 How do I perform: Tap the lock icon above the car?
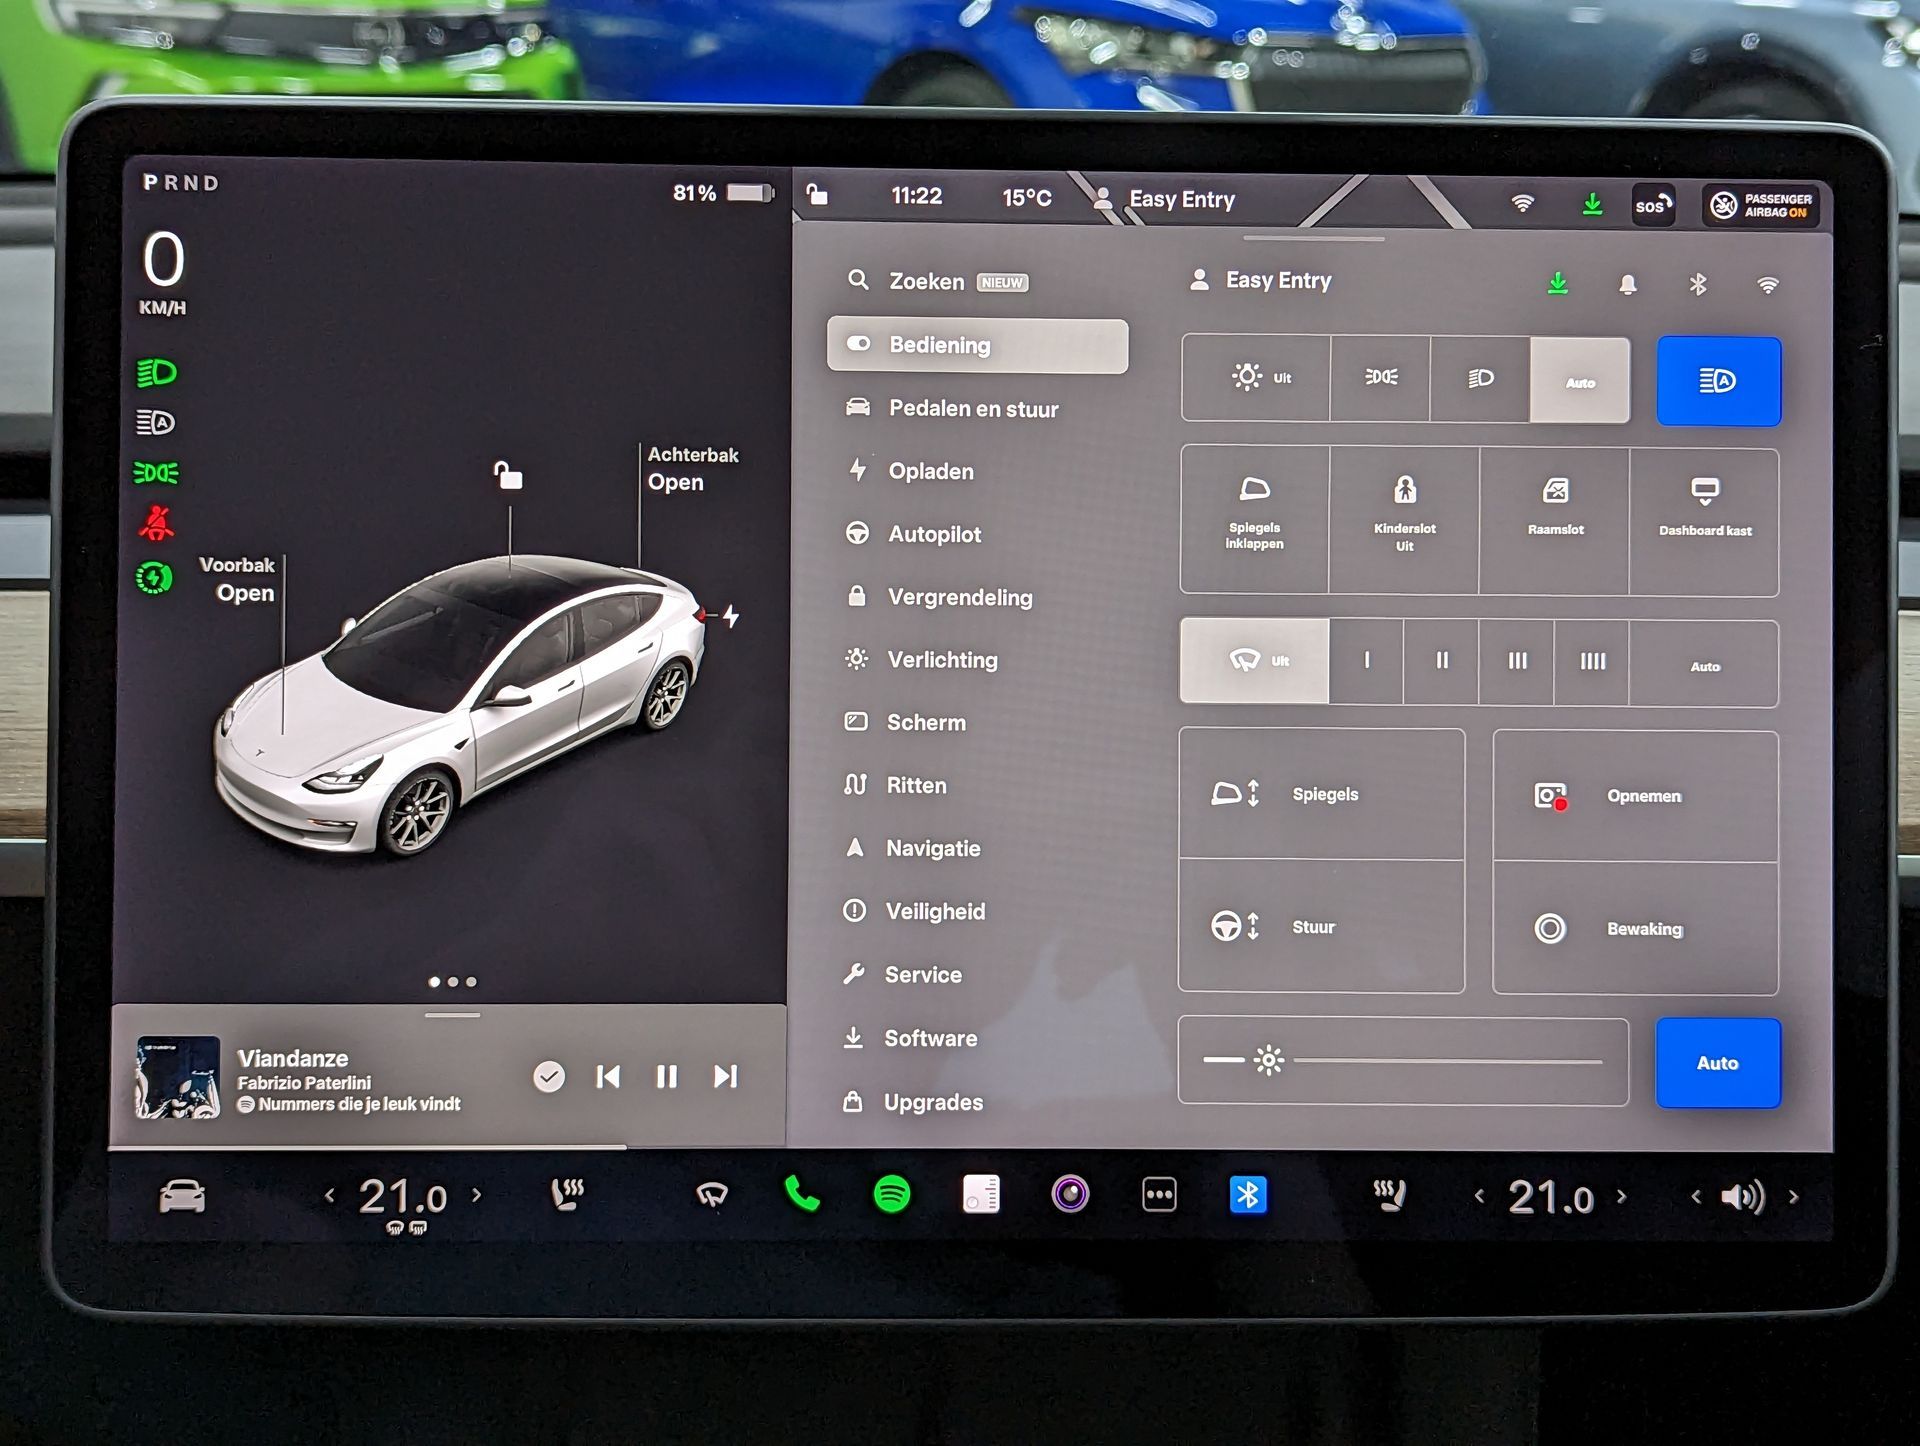[x=509, y=475]
